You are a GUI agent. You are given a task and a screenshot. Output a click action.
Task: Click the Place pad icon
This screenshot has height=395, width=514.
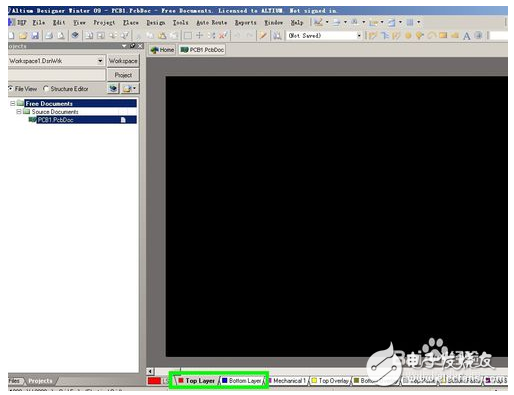pos(408,35)
